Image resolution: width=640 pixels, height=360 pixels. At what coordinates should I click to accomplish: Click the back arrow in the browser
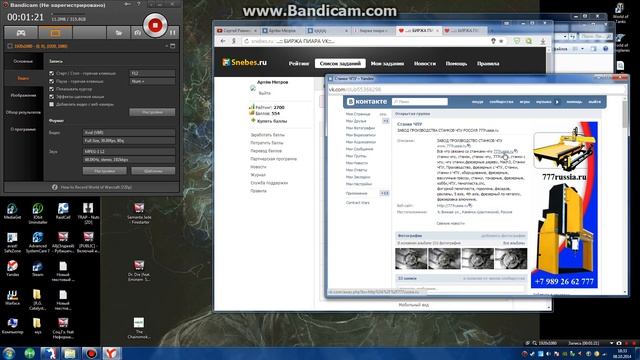pos(223,41)
